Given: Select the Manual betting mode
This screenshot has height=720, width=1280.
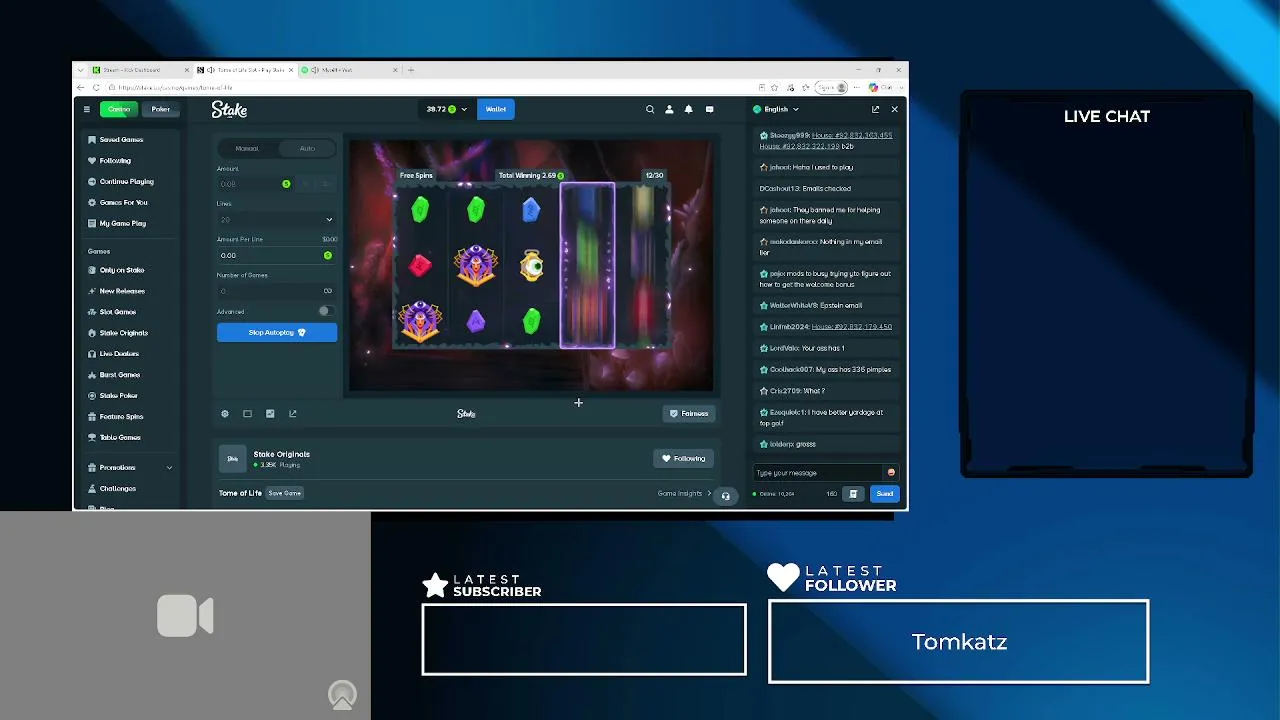Looking at the screenshot, I should tap(247, 149).
